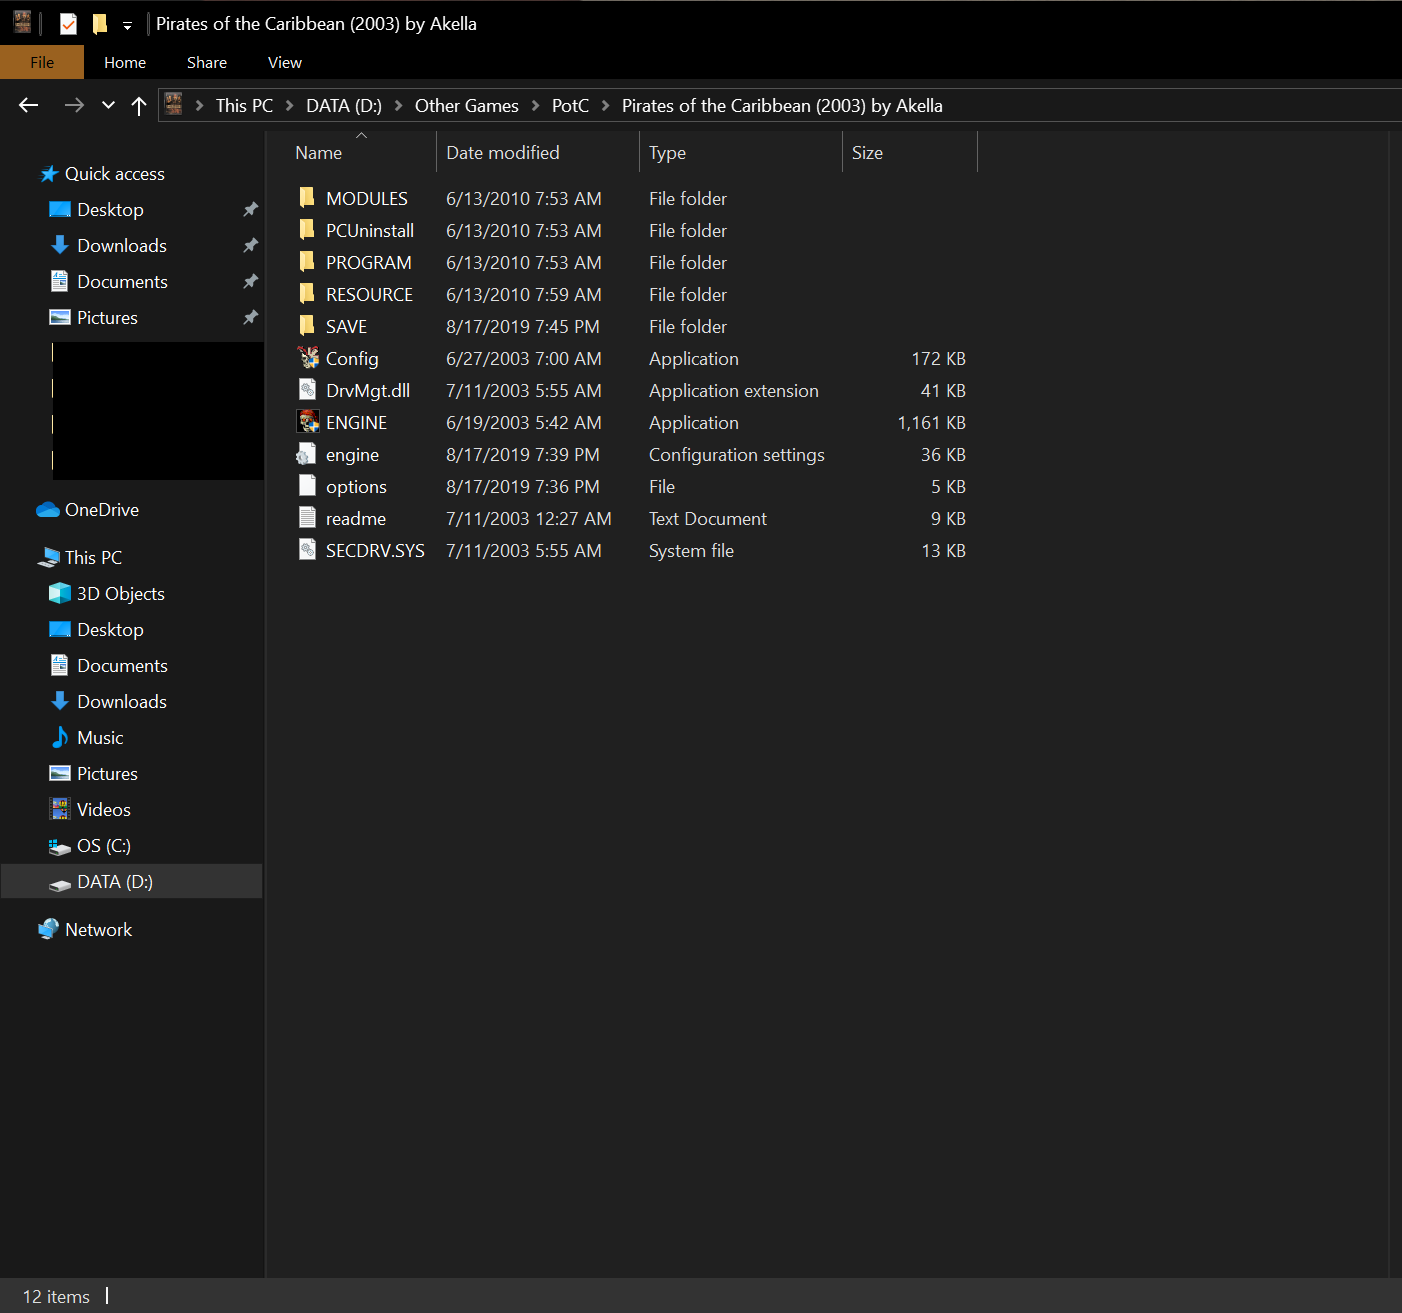Click the Quick access star icon
Image resolution: width=1402 pixels, height=1313 pixels.
pos(49,174)
